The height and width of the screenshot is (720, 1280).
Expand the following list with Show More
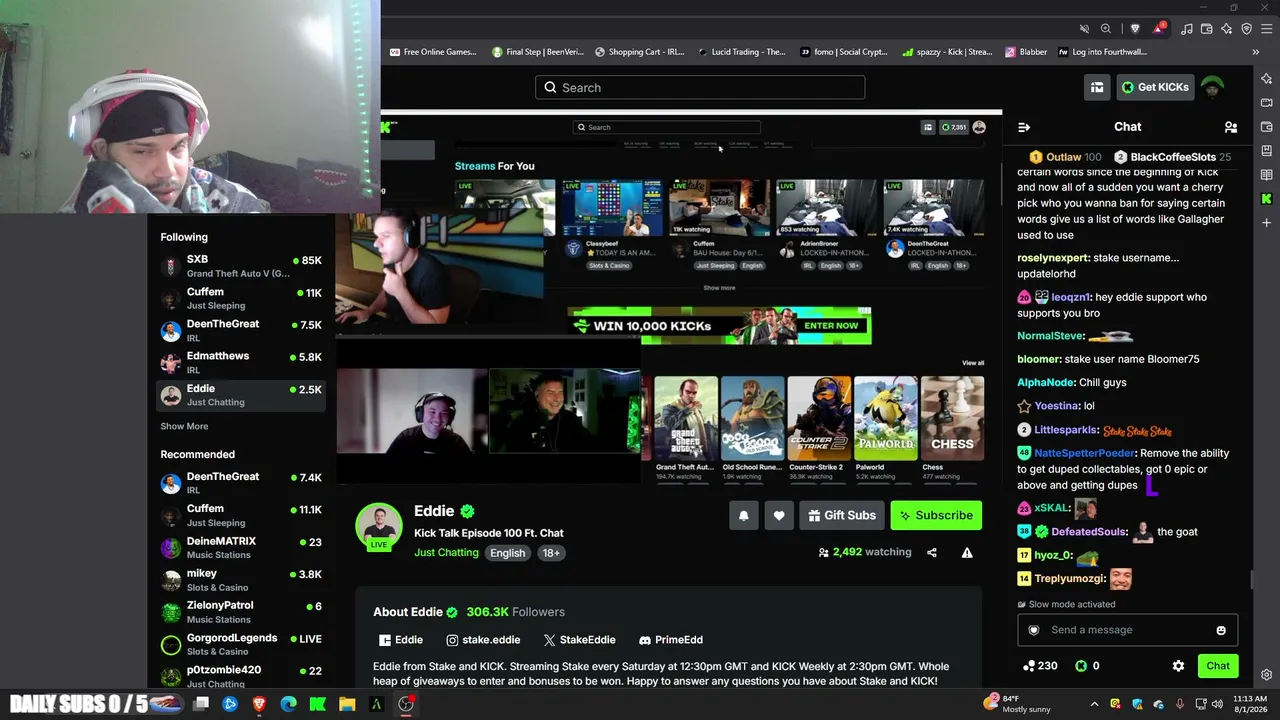(184, 426)
